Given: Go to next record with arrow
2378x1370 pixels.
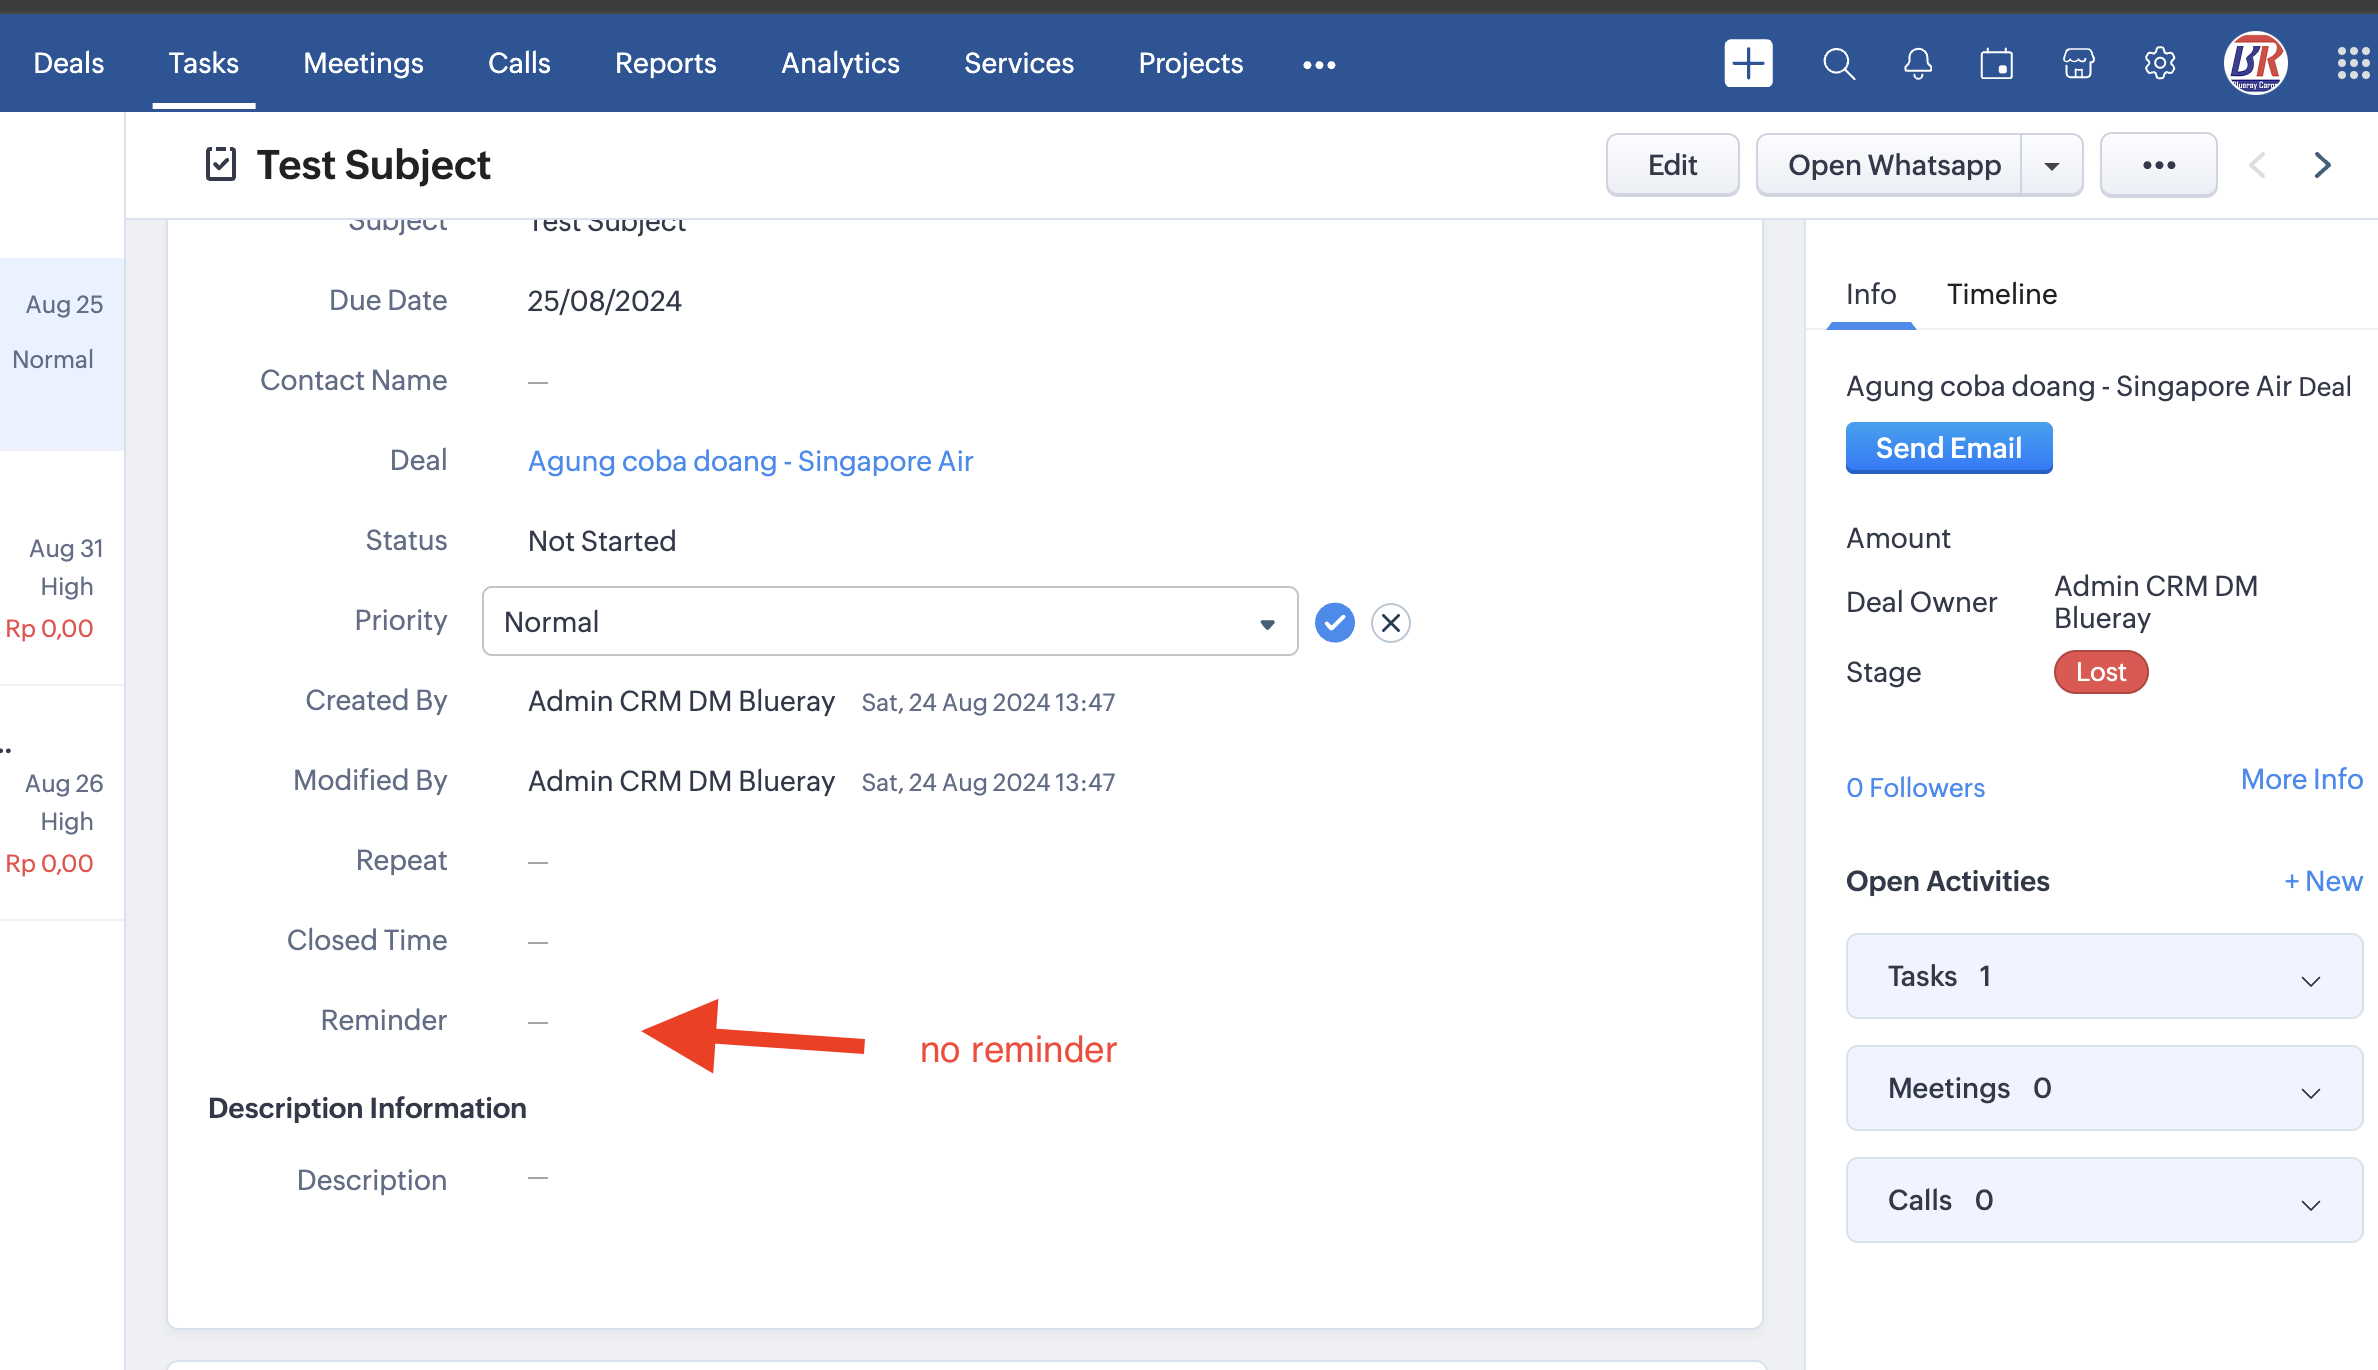Looking at the screenshot, I should coord(2322,165).
